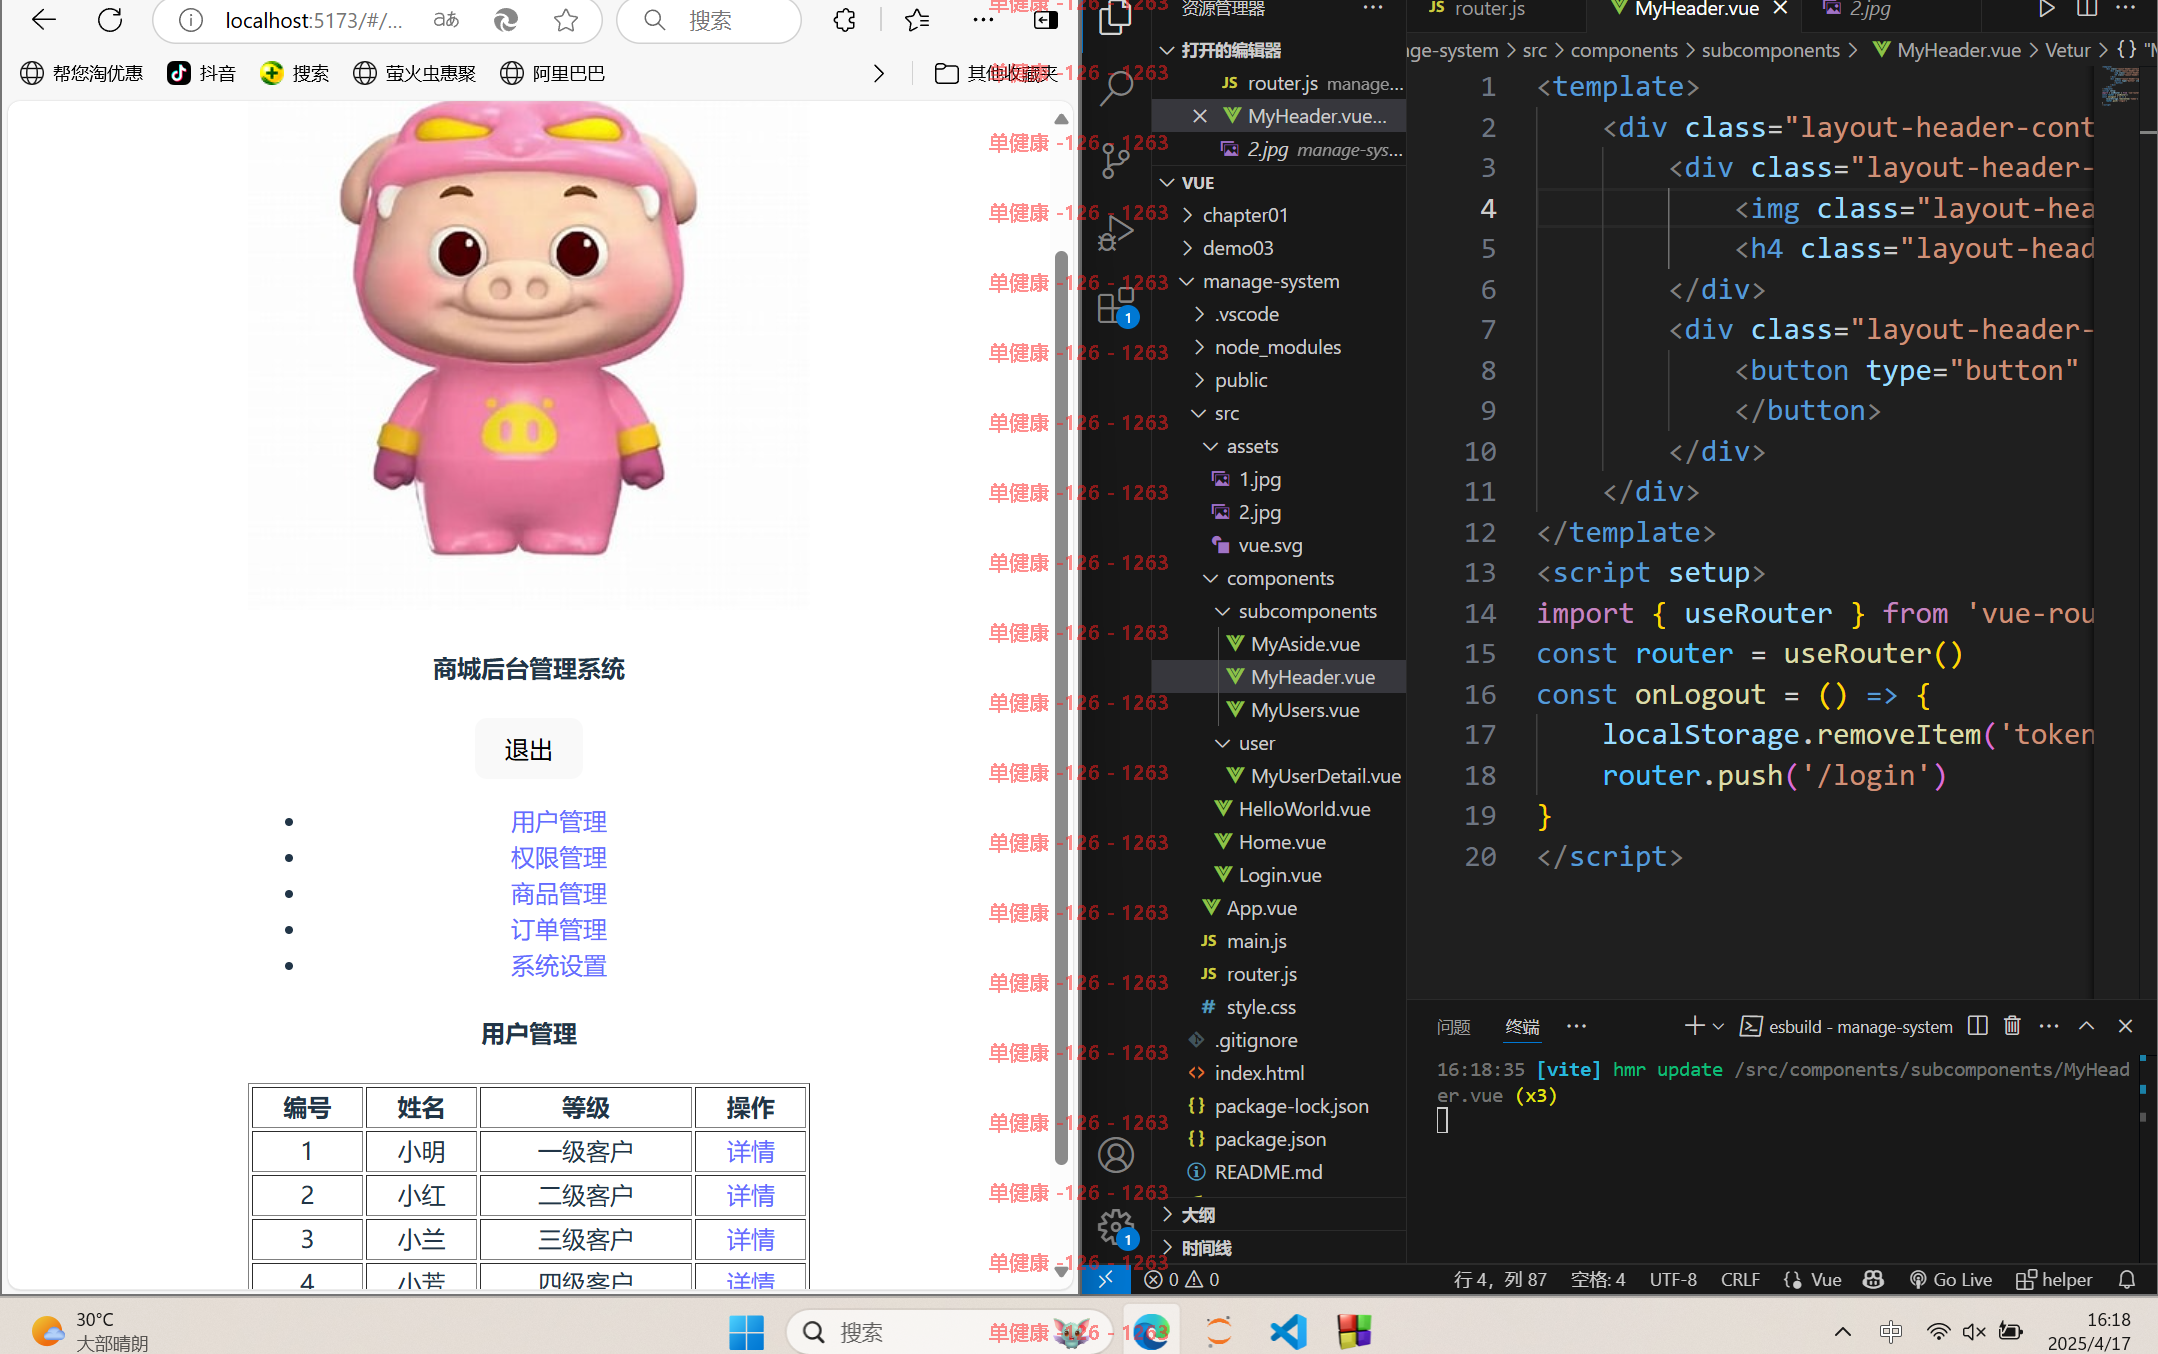Open Windows Start button

tap(746, 1332)
